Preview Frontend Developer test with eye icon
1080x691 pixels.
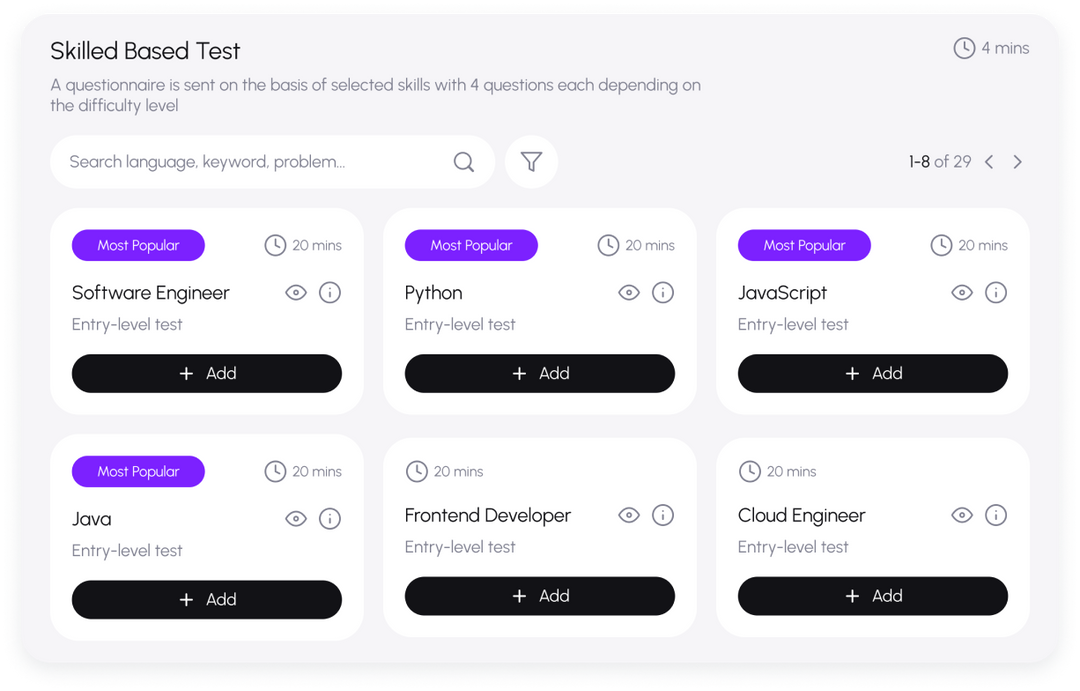coord(629,515)
